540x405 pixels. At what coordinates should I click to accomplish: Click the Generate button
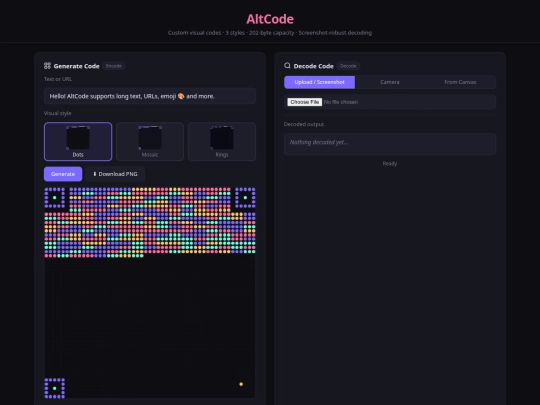63,174
